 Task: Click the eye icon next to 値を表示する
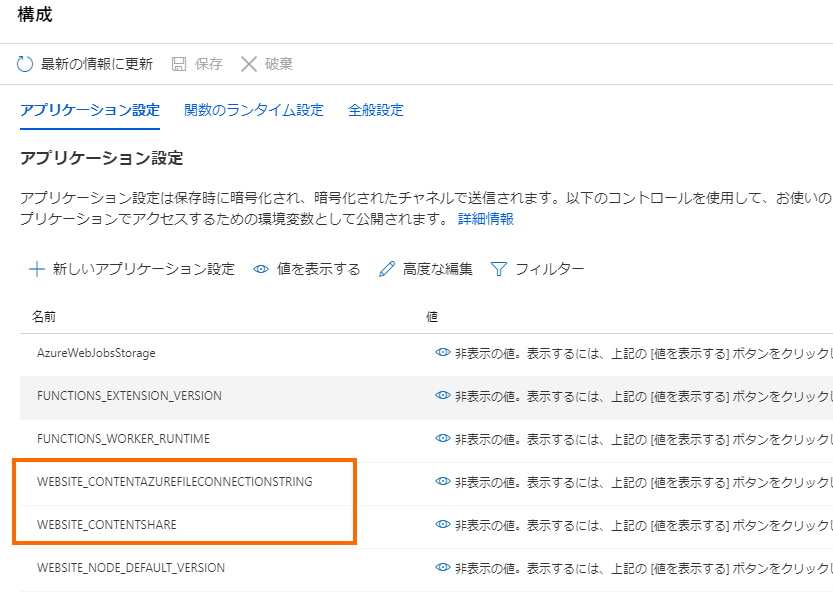261,269
